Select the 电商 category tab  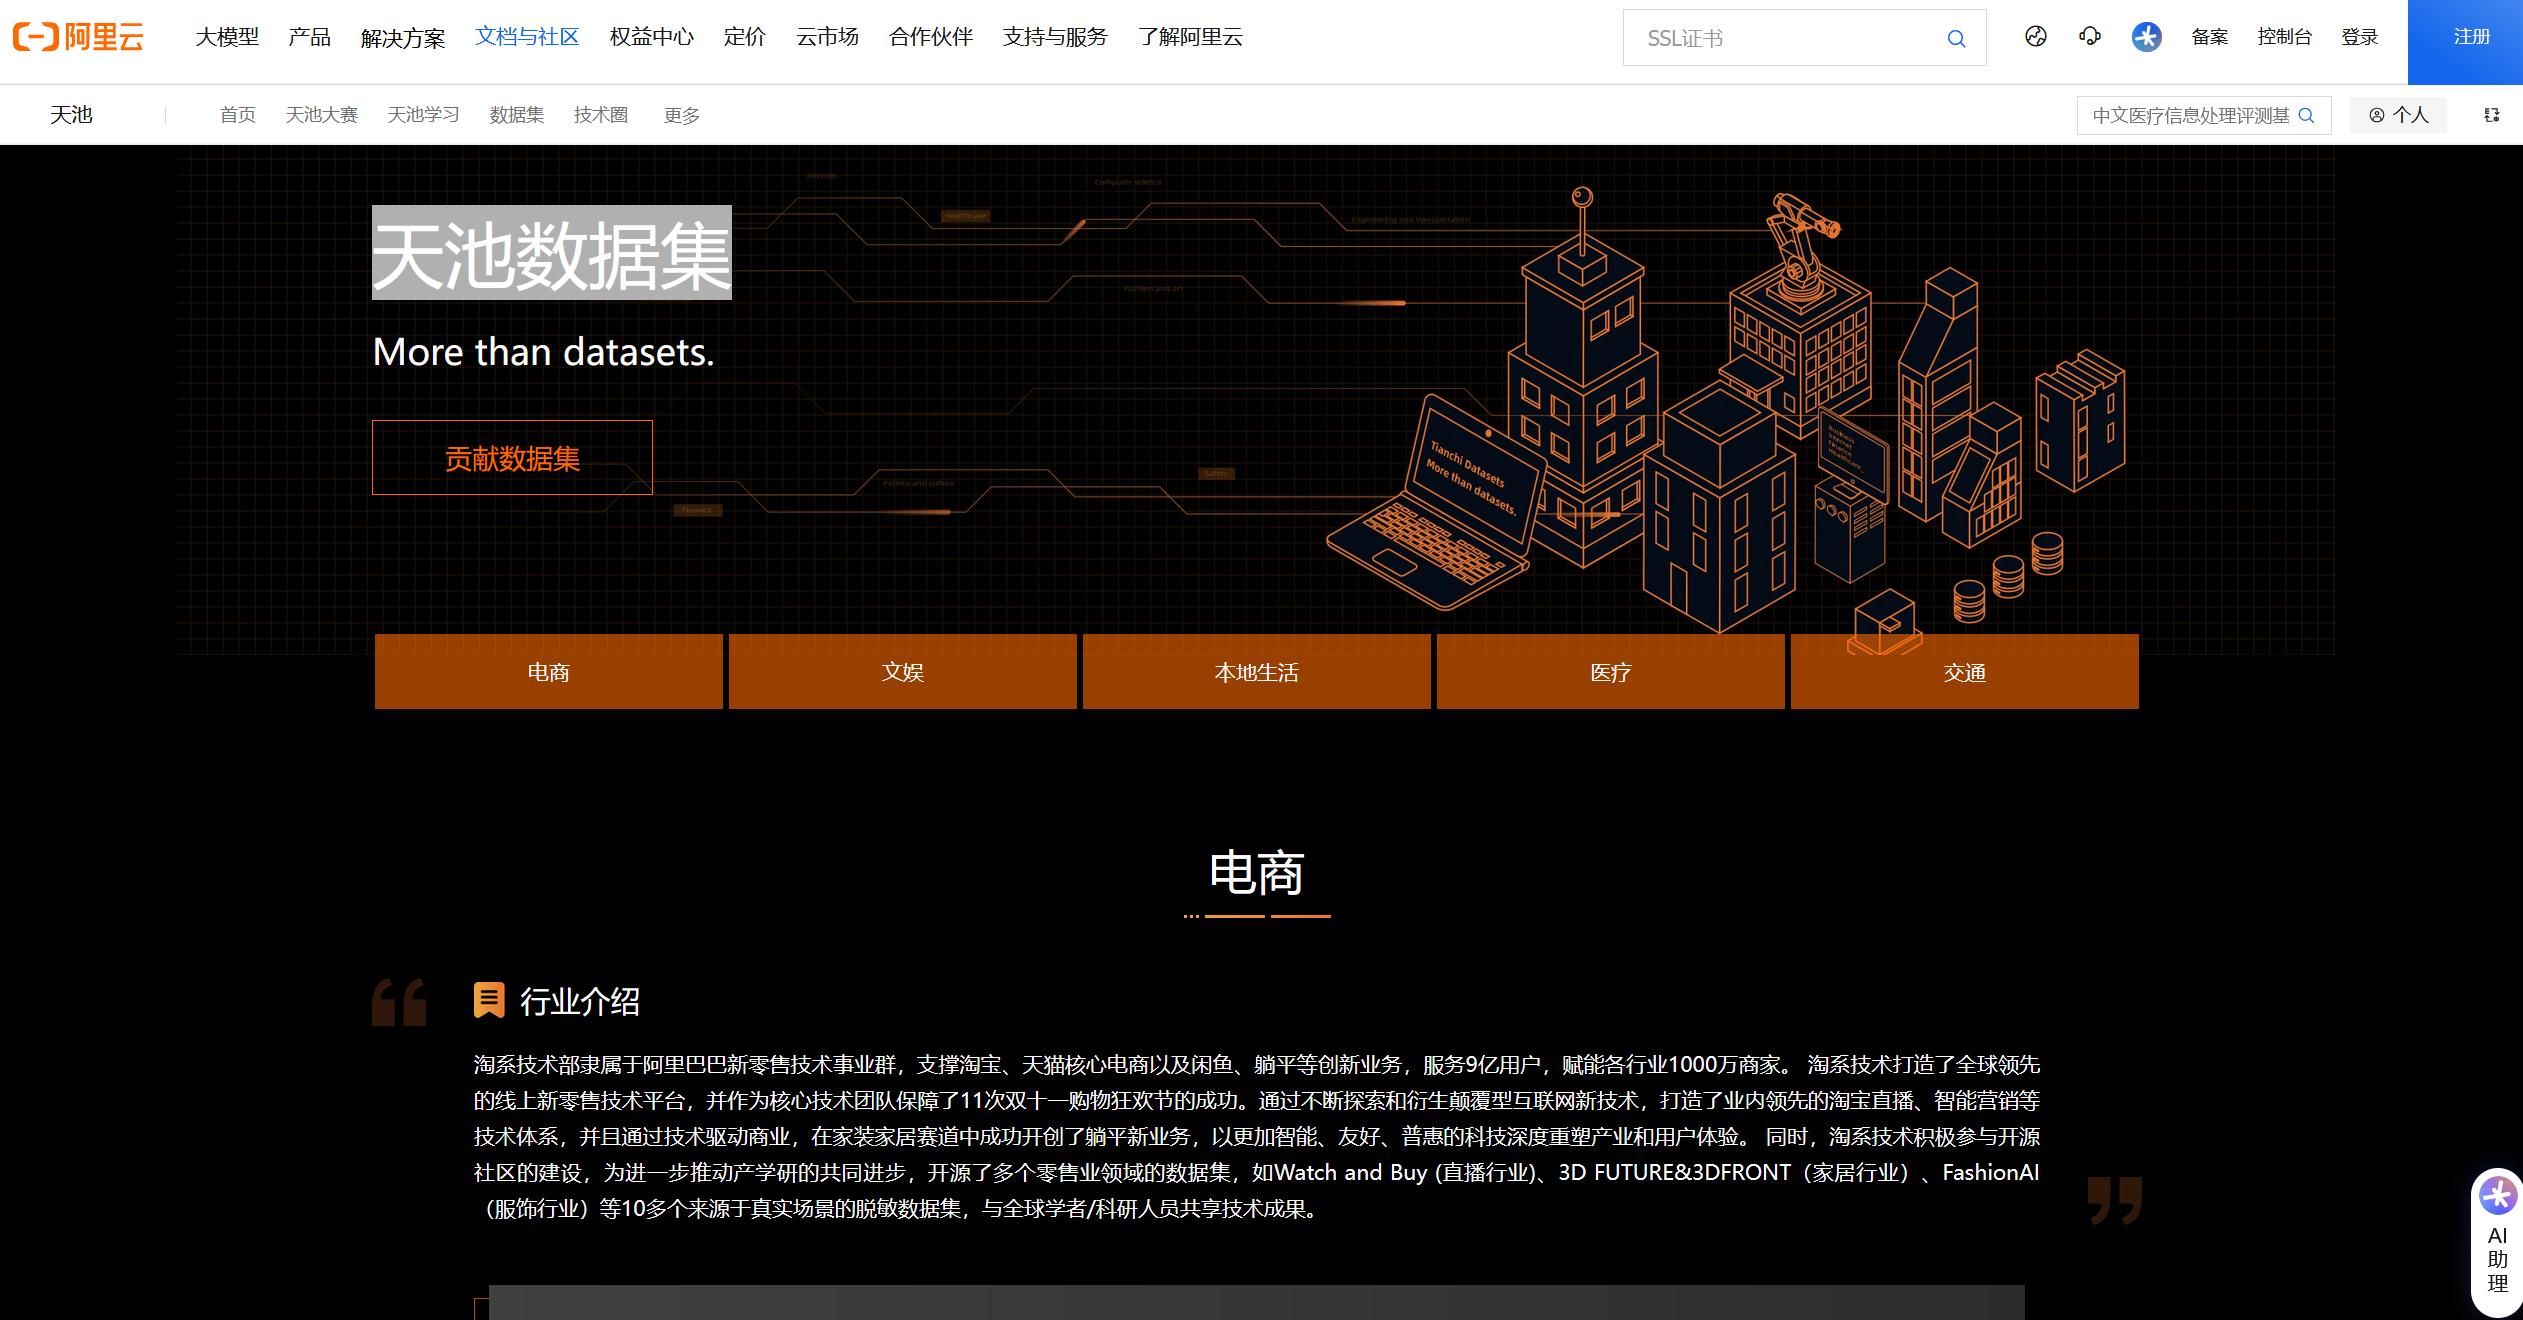pyautogui.click(x=548, y=672)
